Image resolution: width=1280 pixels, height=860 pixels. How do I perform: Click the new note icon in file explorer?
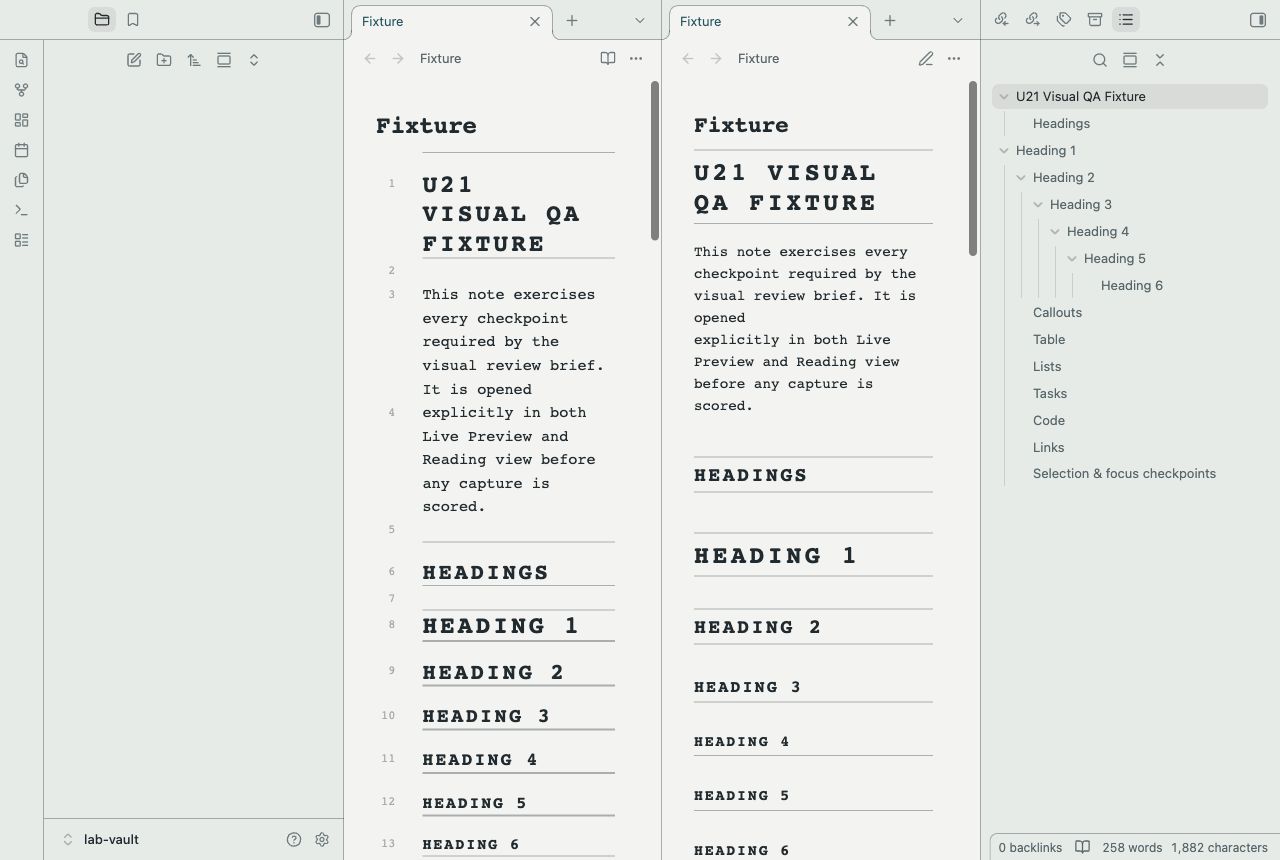[x=134, y=60]
